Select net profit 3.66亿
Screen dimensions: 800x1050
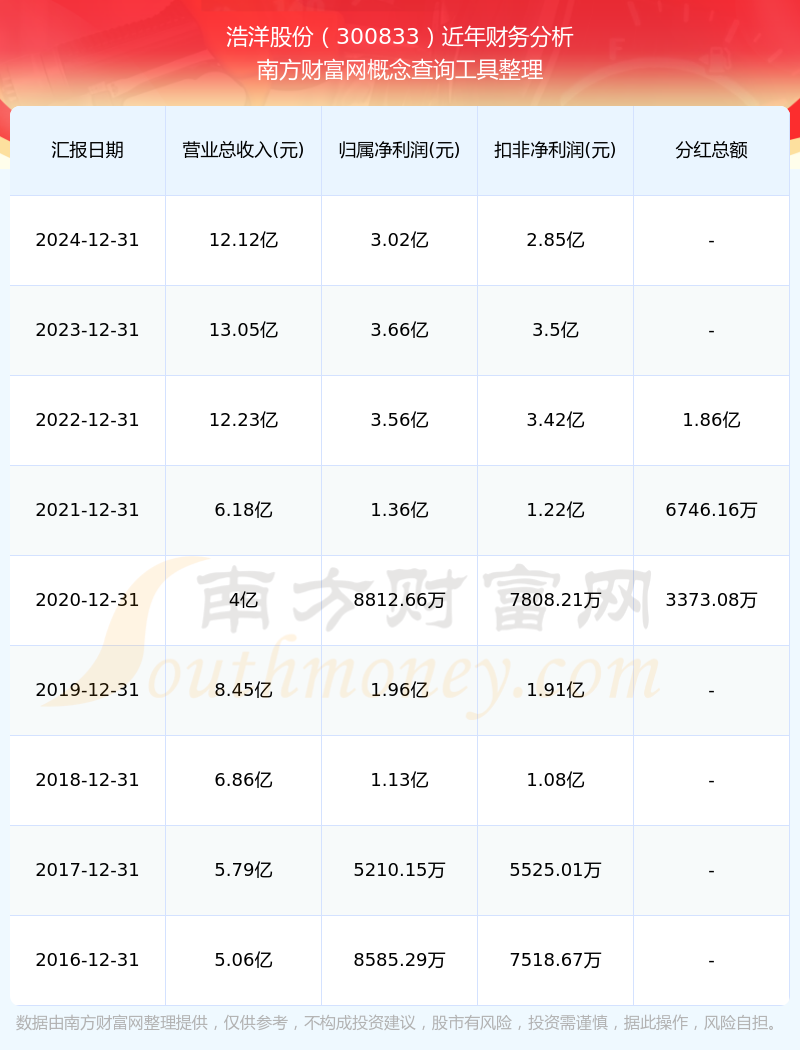(x=400, y=330)
